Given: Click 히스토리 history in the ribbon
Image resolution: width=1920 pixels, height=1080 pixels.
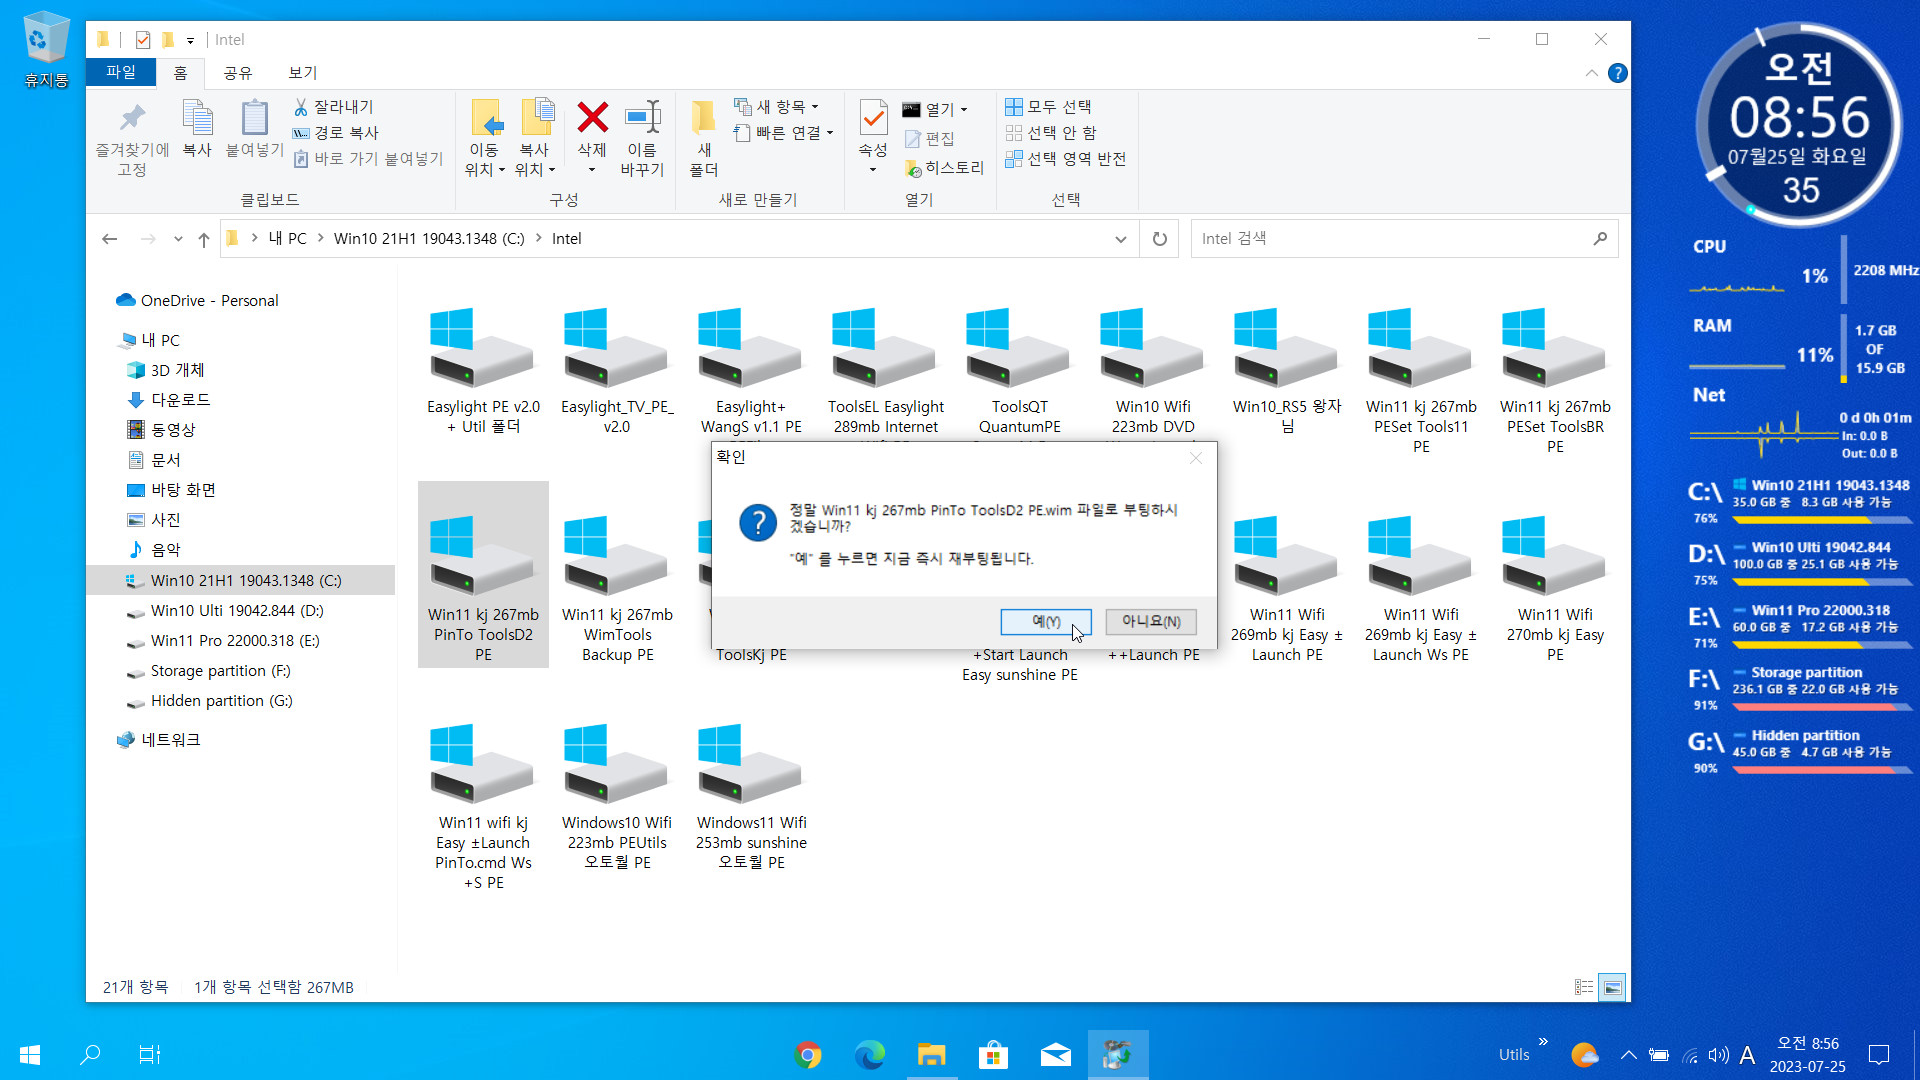Looking at the screenshot, I should (944, 168).
